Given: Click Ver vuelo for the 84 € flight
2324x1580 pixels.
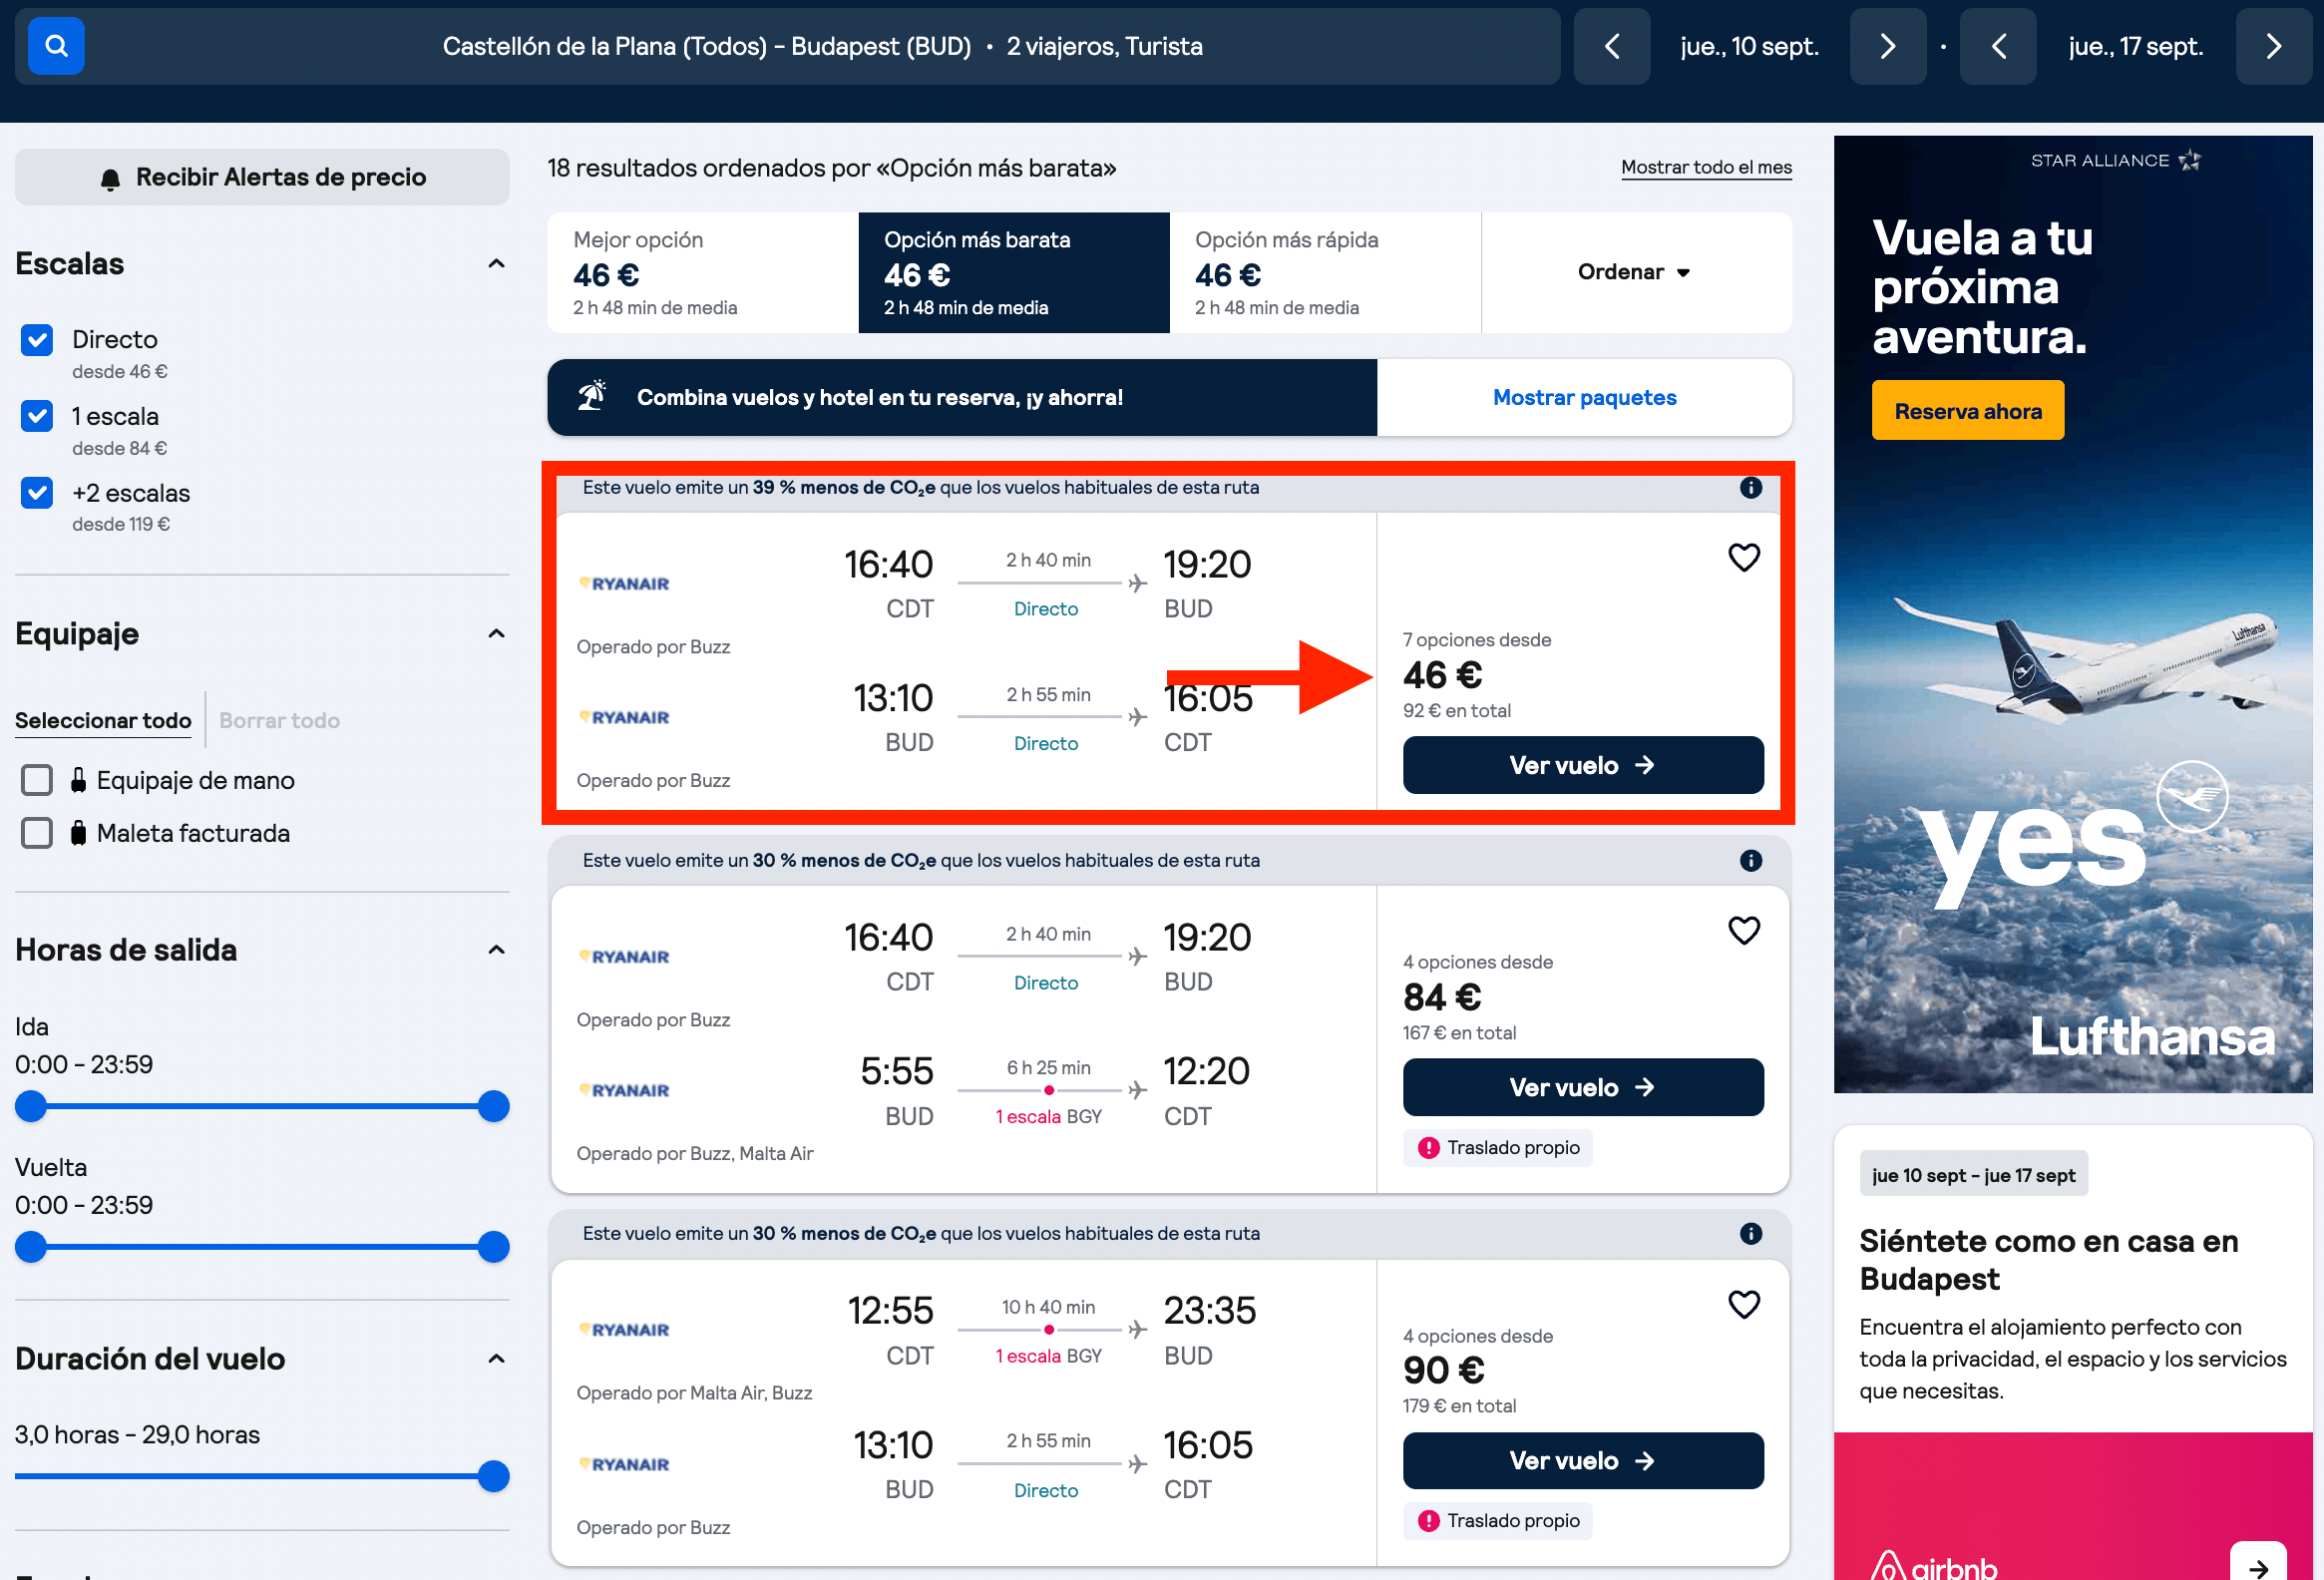Looking at the screenshot, I should coord(1583,1087).
